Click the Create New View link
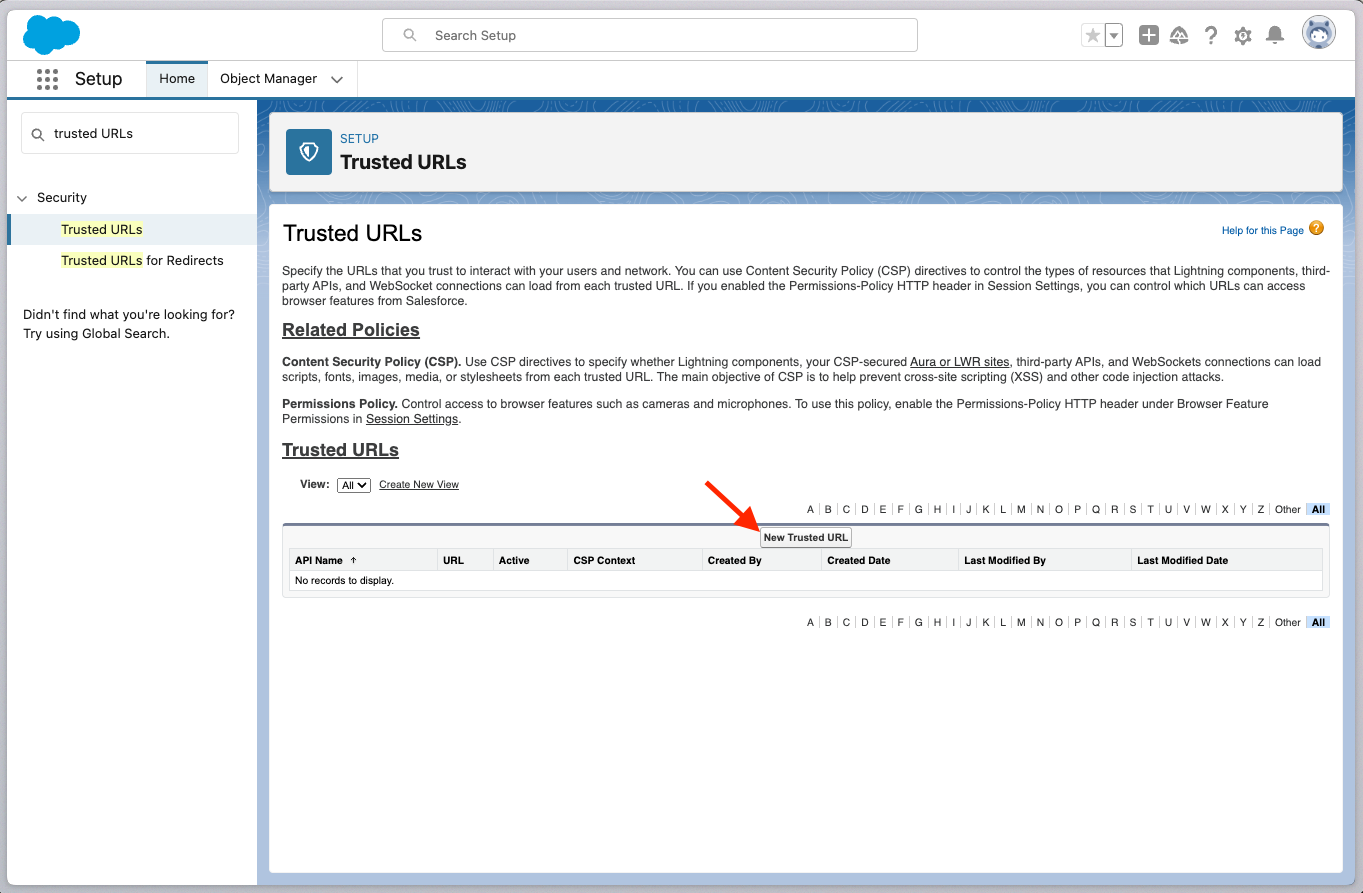This screenshot has width=1363, height=893. point(419,485)
